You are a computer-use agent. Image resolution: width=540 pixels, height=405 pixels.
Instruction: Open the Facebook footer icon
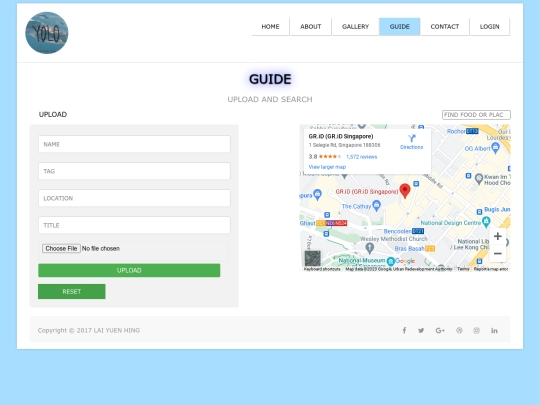[x=404, y=331]
